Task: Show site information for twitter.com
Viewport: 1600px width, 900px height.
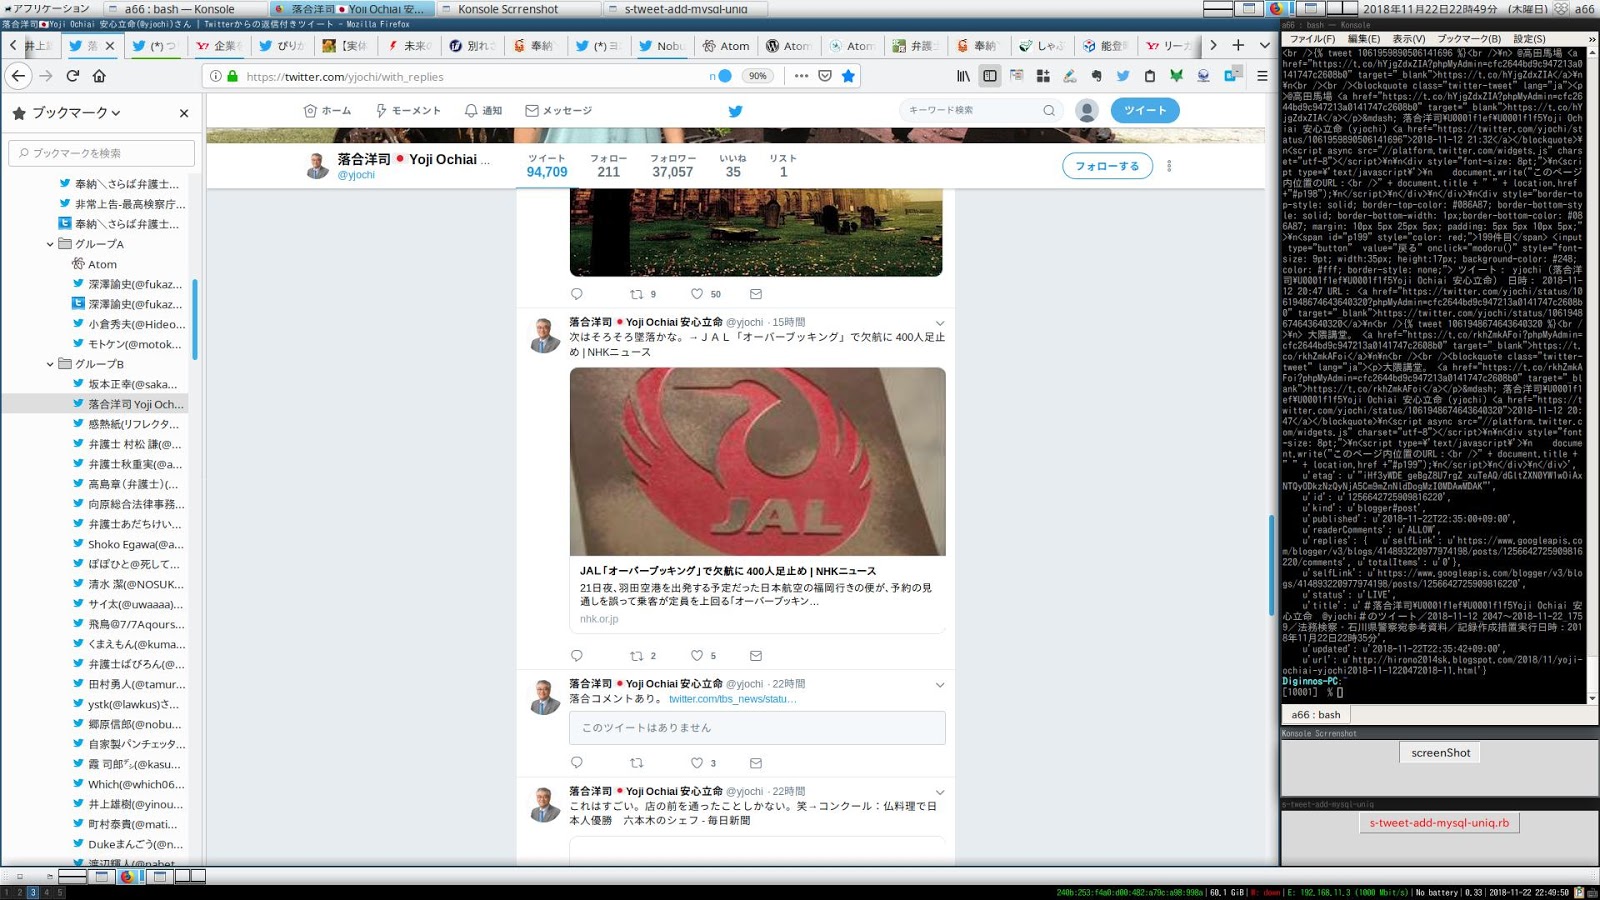Action: click(215, 76)
